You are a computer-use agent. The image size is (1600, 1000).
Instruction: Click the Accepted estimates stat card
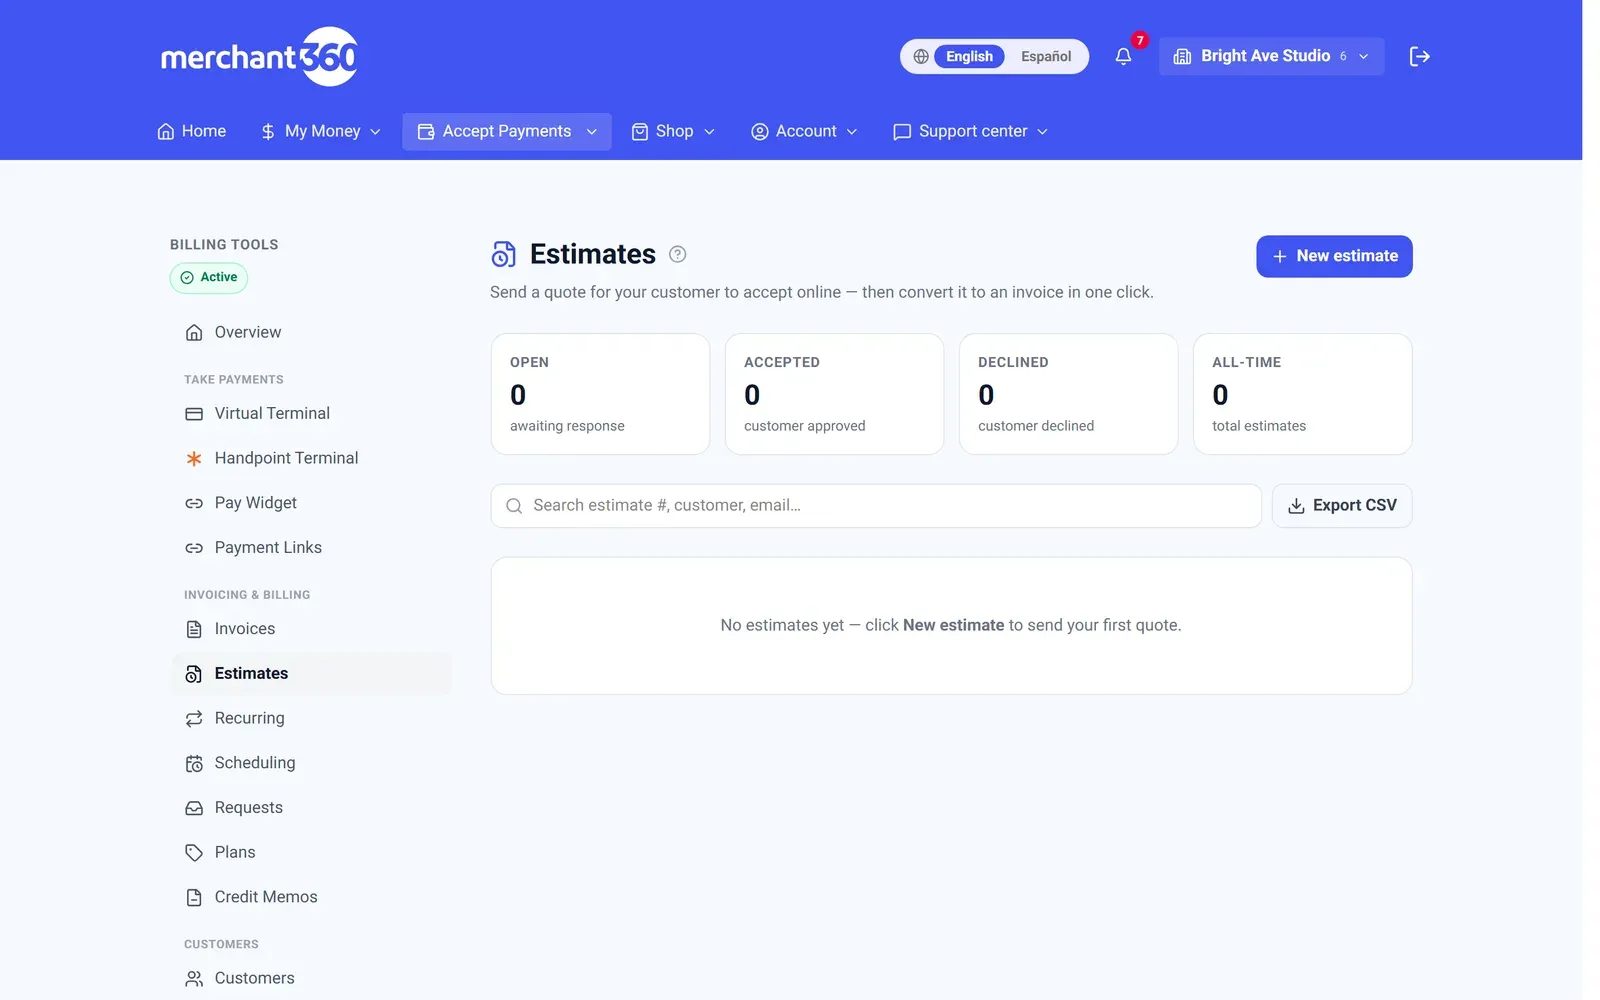pos(834,394)
